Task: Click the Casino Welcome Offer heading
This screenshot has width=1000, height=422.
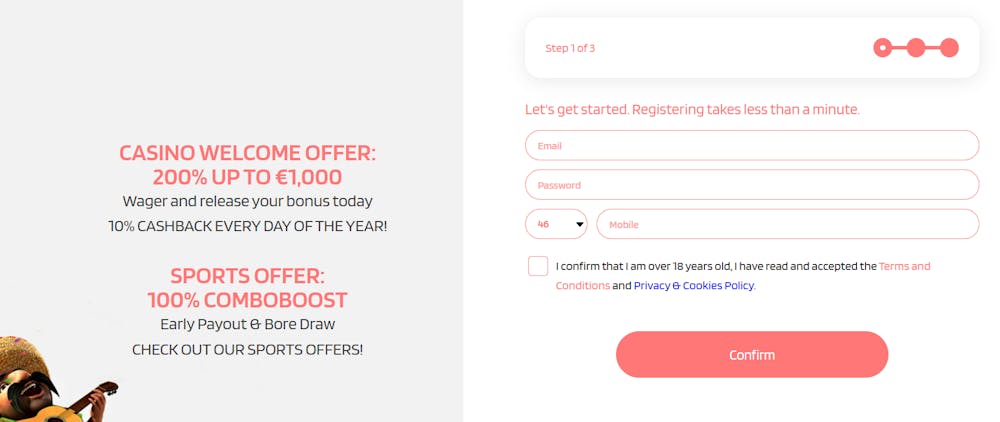Action: pyautogui.click(x=247, y=164)
